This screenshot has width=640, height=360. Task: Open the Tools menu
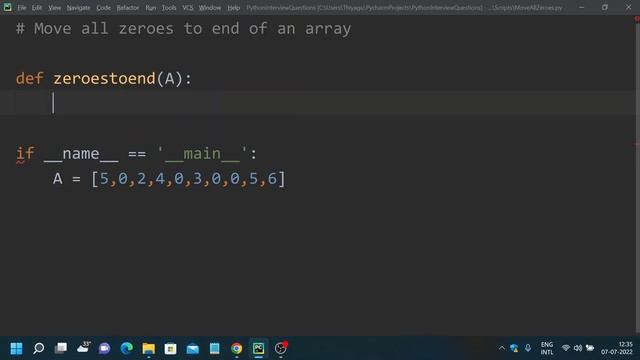point(169,8)
